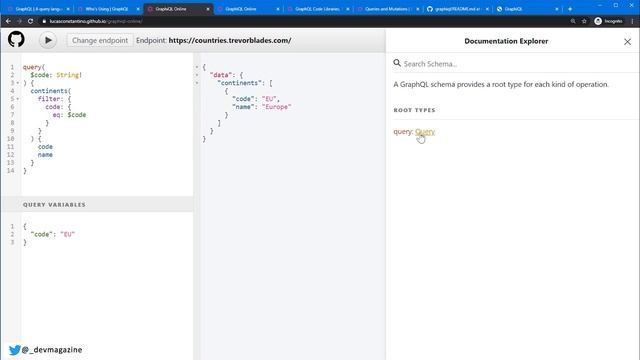The width and height of the screenshot is (640, 360).
Task: Click the browser back arrow
Action: (x=8, y=21)
